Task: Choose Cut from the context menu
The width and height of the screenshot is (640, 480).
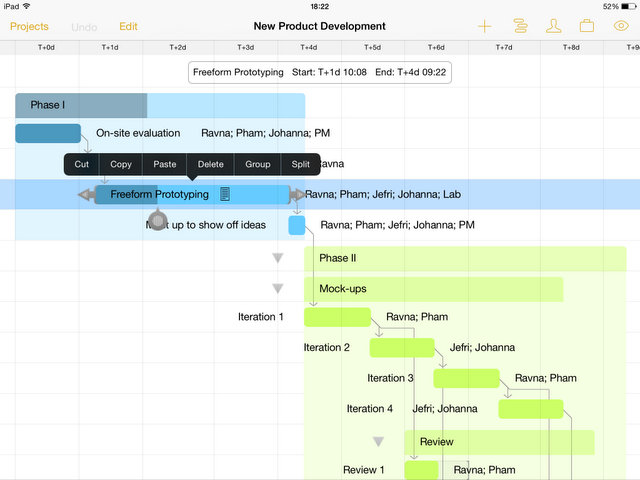Action: pyautogui.click(x=82, y=164)
